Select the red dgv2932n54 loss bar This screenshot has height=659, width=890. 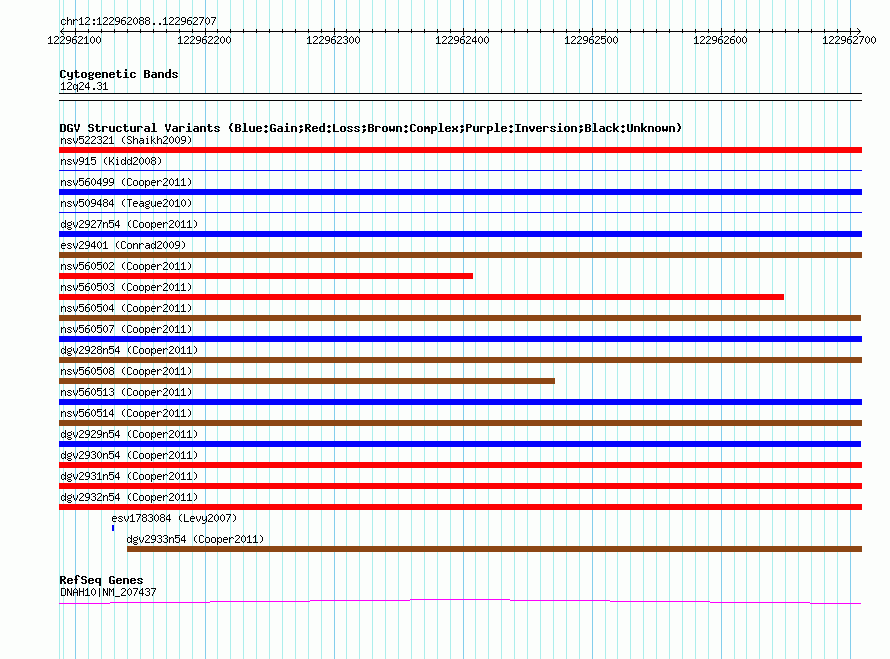coord(460,507)
